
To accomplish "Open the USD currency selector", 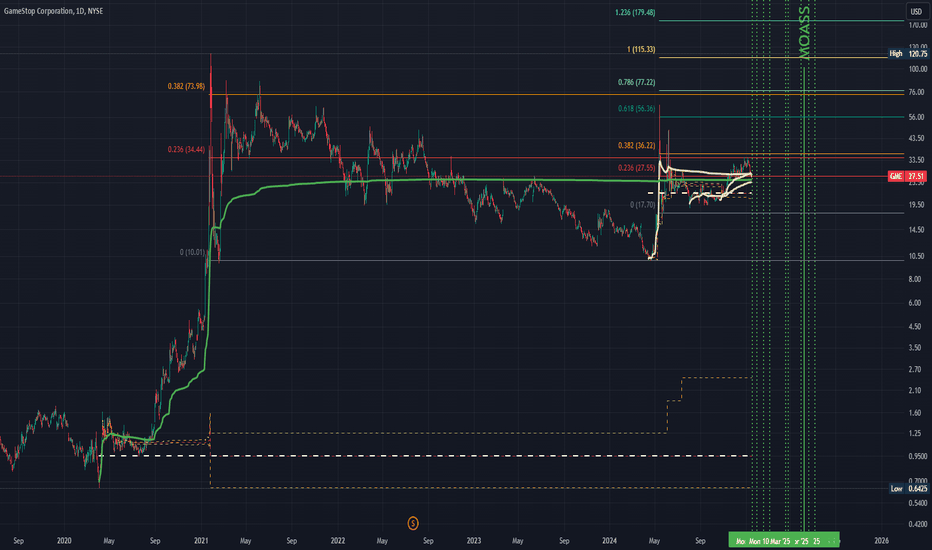I will 914,12.
